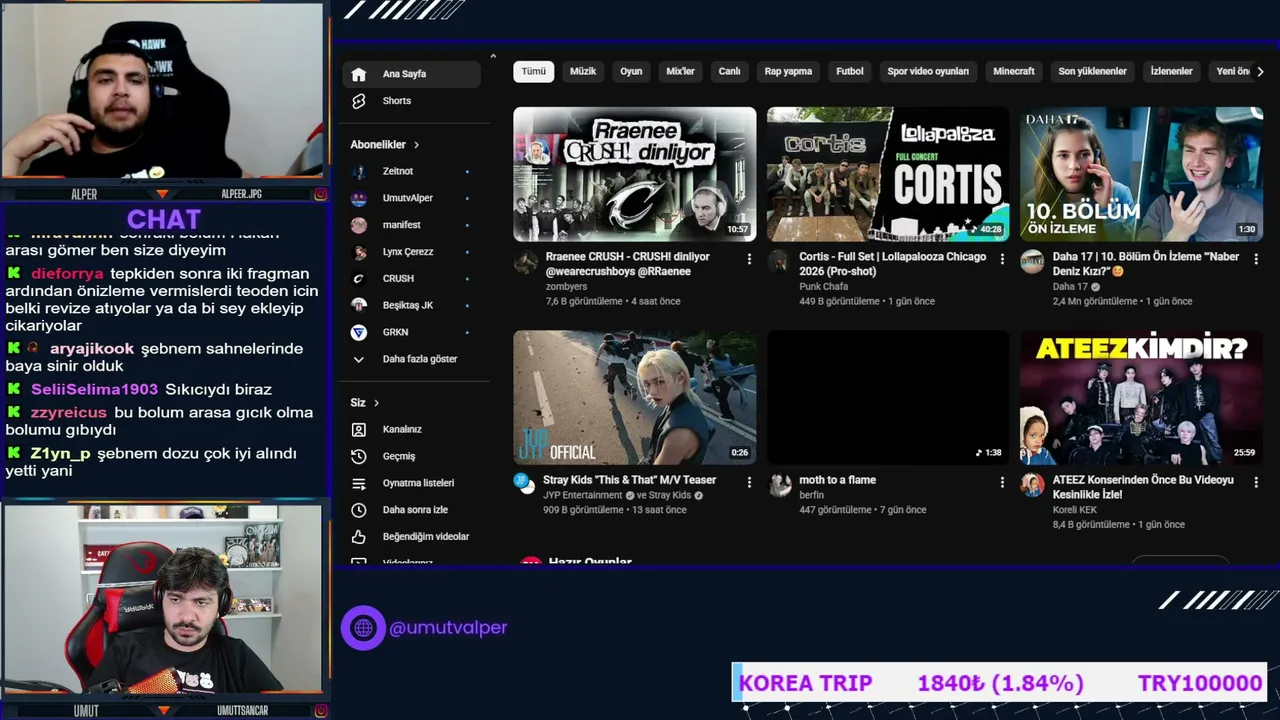Select manifest channel avatar in subscriptions
The image size is (1280, 720).
[359, 225]
